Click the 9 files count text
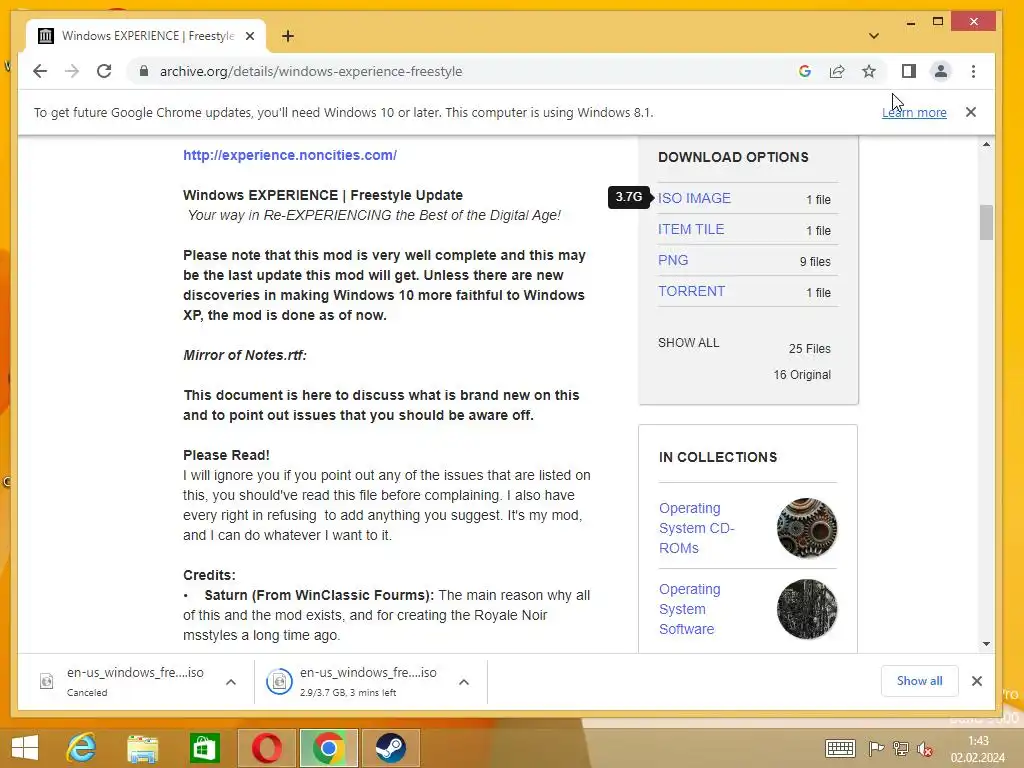The width and height of the screenshot is (1024, 768). (815, 261)
